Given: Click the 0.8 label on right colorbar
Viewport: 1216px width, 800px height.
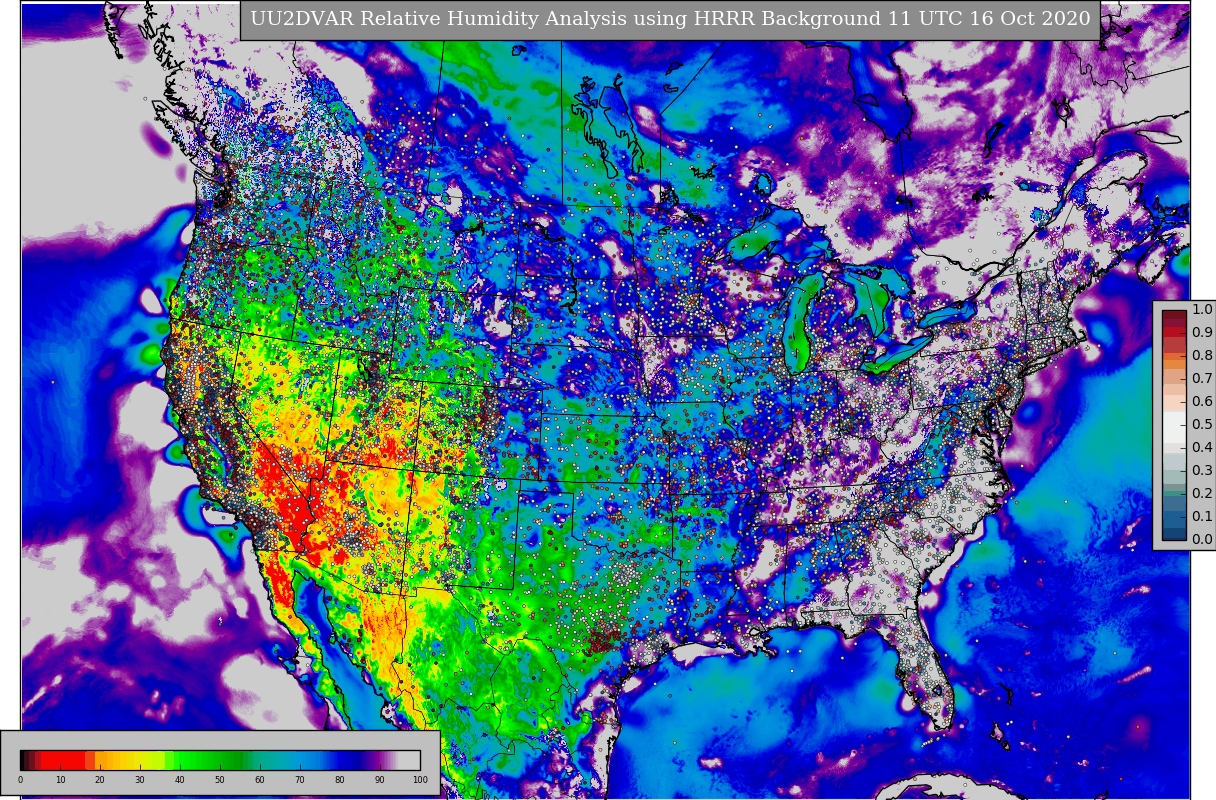Looking at the screenshot, I should pos(1201,356).
